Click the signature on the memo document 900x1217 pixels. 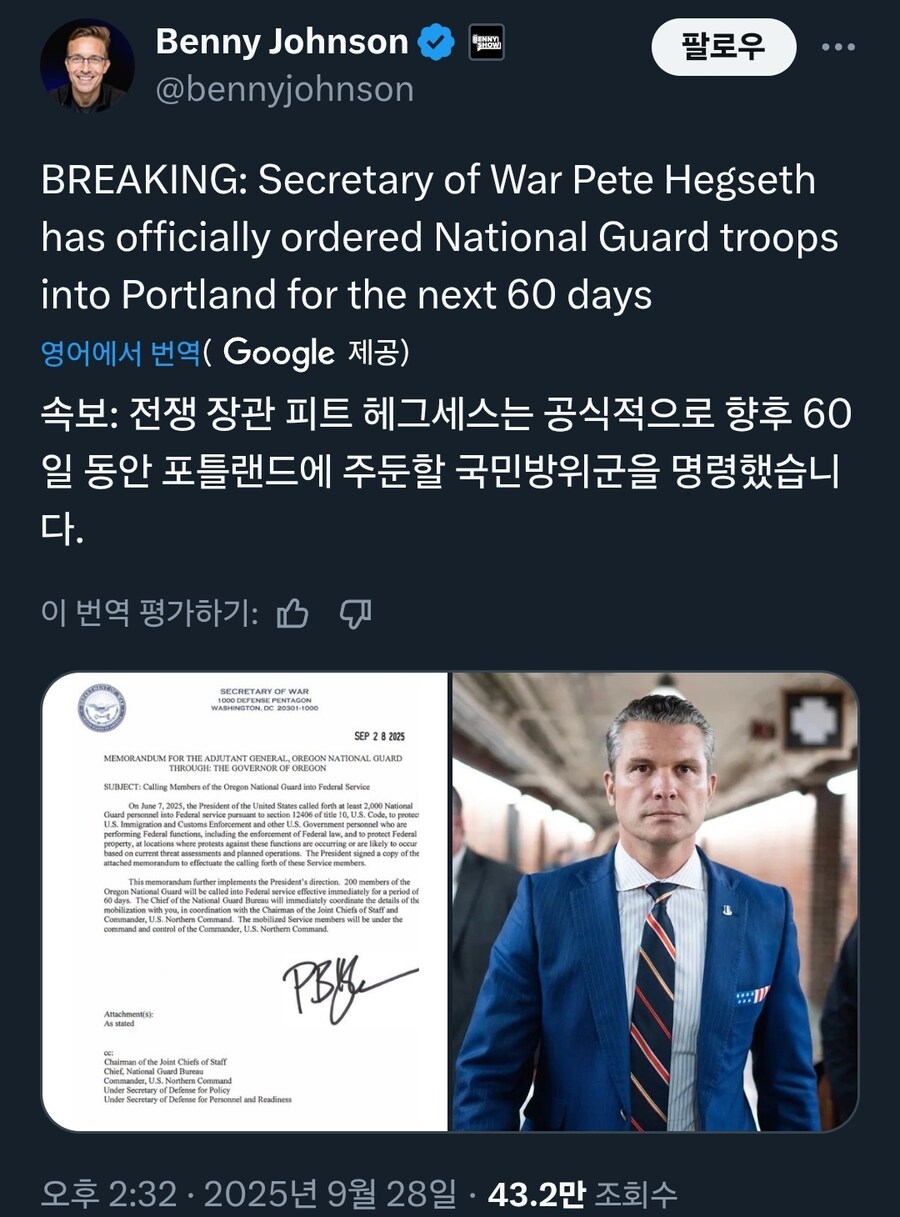click(x=345, y=983)
